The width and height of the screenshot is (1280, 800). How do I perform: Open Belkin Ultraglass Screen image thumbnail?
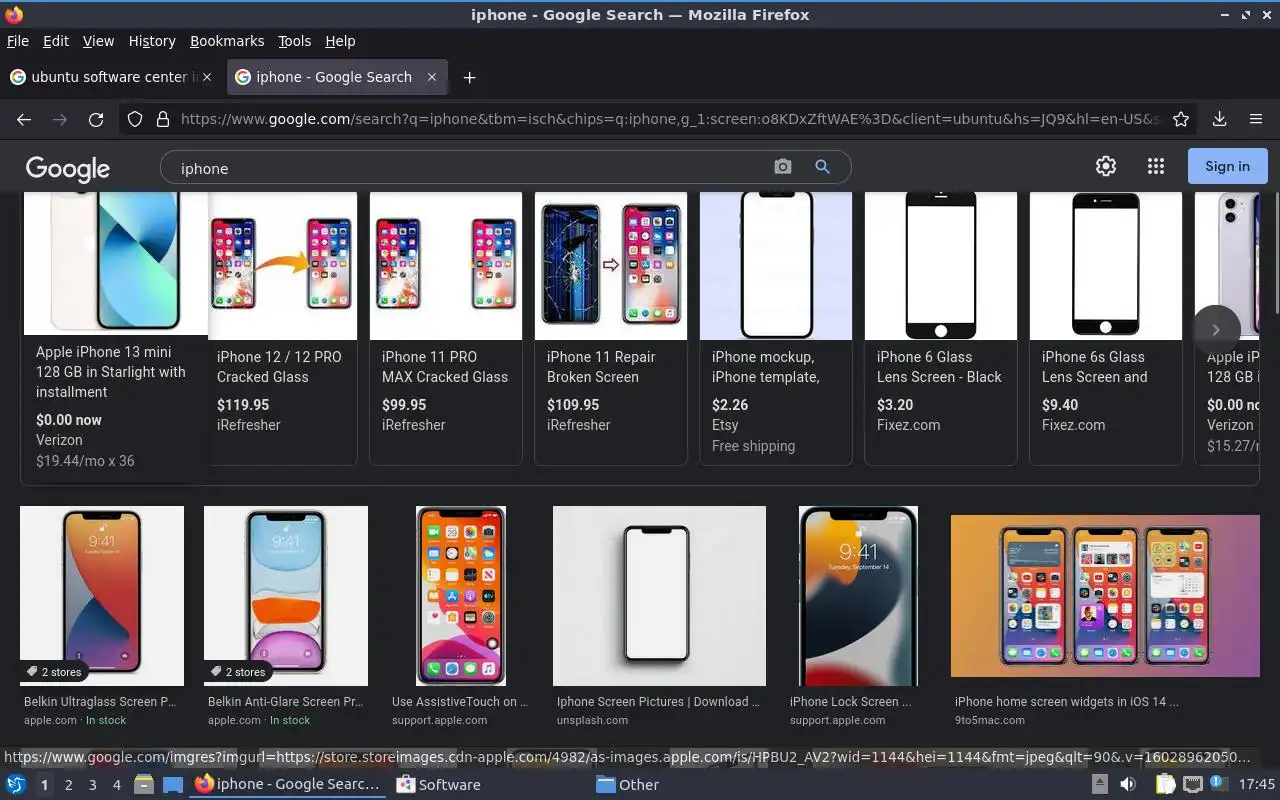tap(102, 596)
